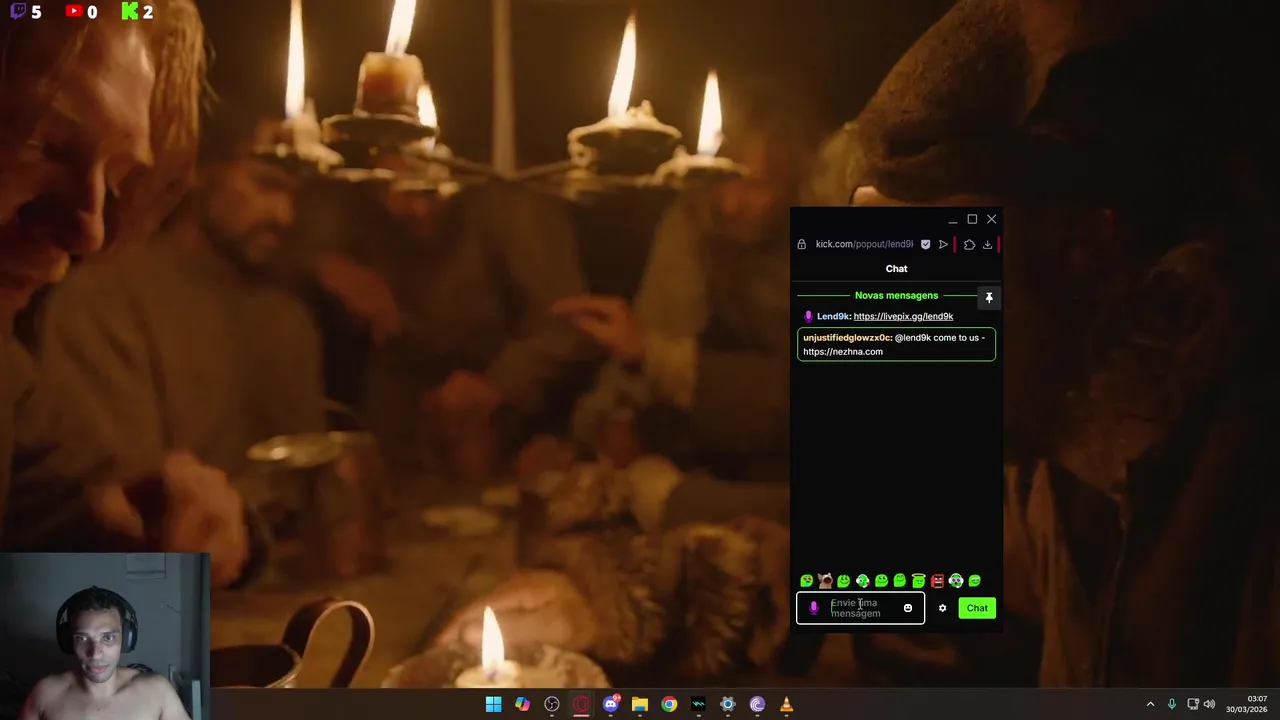Open the browser extensions cube icon
Viewport: 1280px width, 720px height.
point(969,244)
